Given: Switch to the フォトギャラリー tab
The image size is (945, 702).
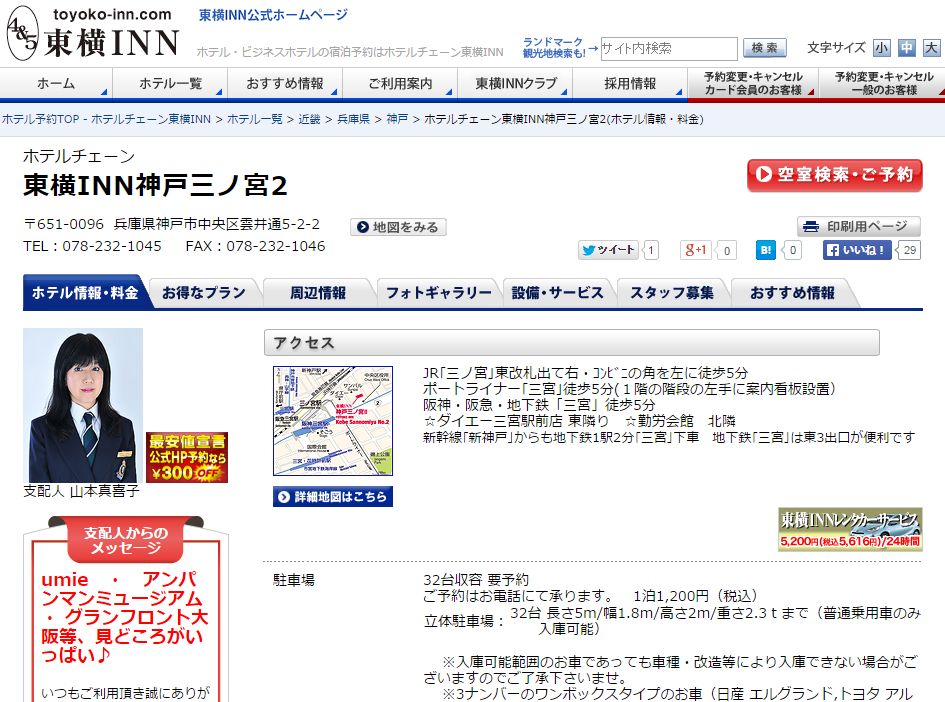Looking at the screenshot, I should tap(438, 293).
